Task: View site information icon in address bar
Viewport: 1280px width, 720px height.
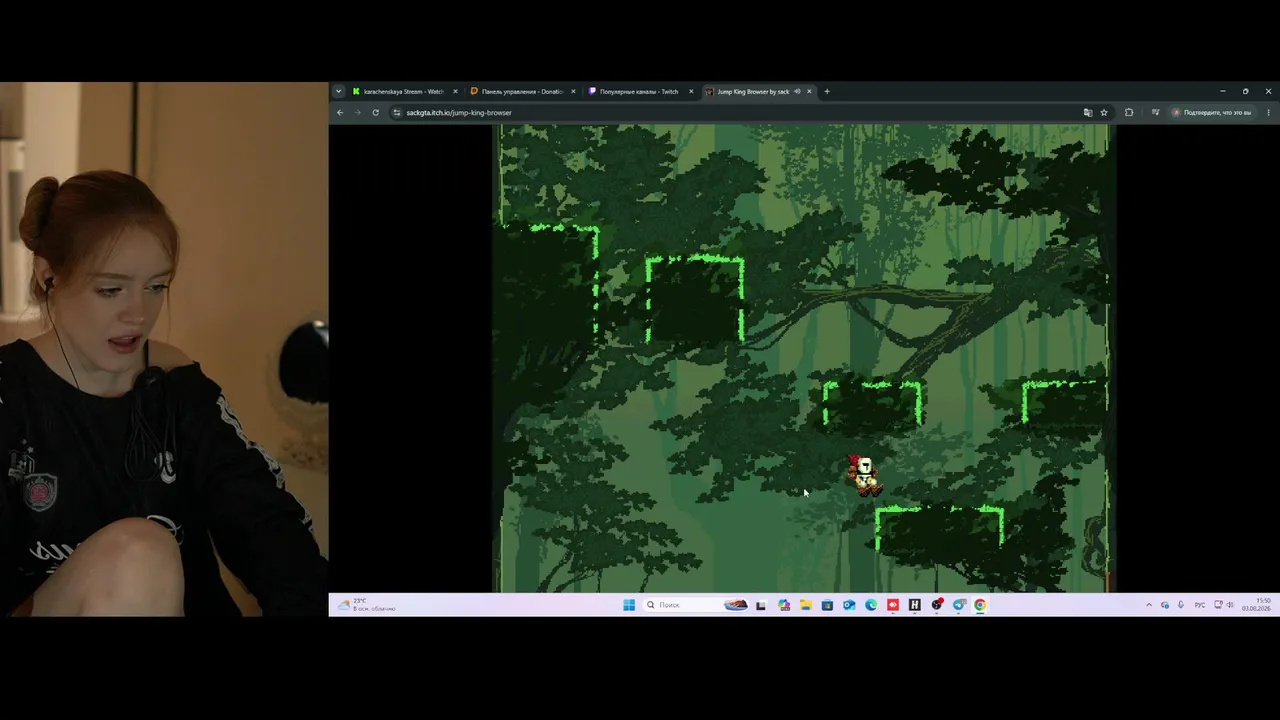Action: 397,112
